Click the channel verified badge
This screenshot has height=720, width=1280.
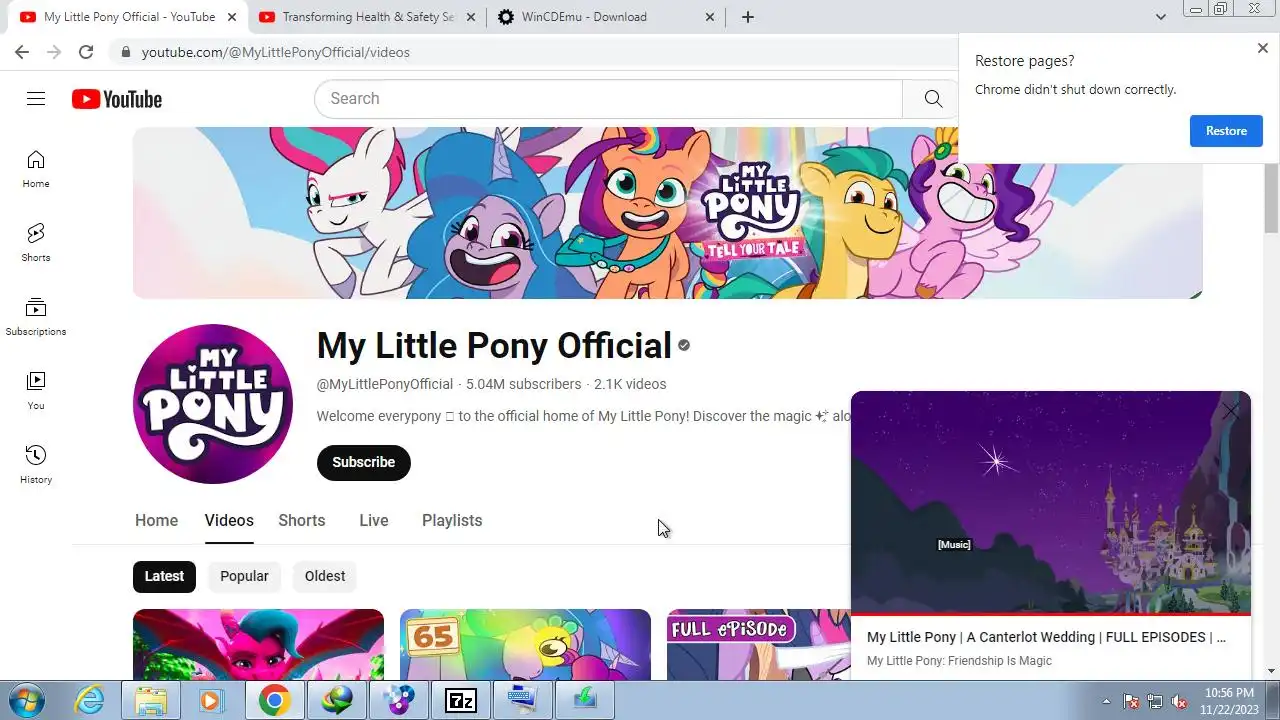coord(684,345)
